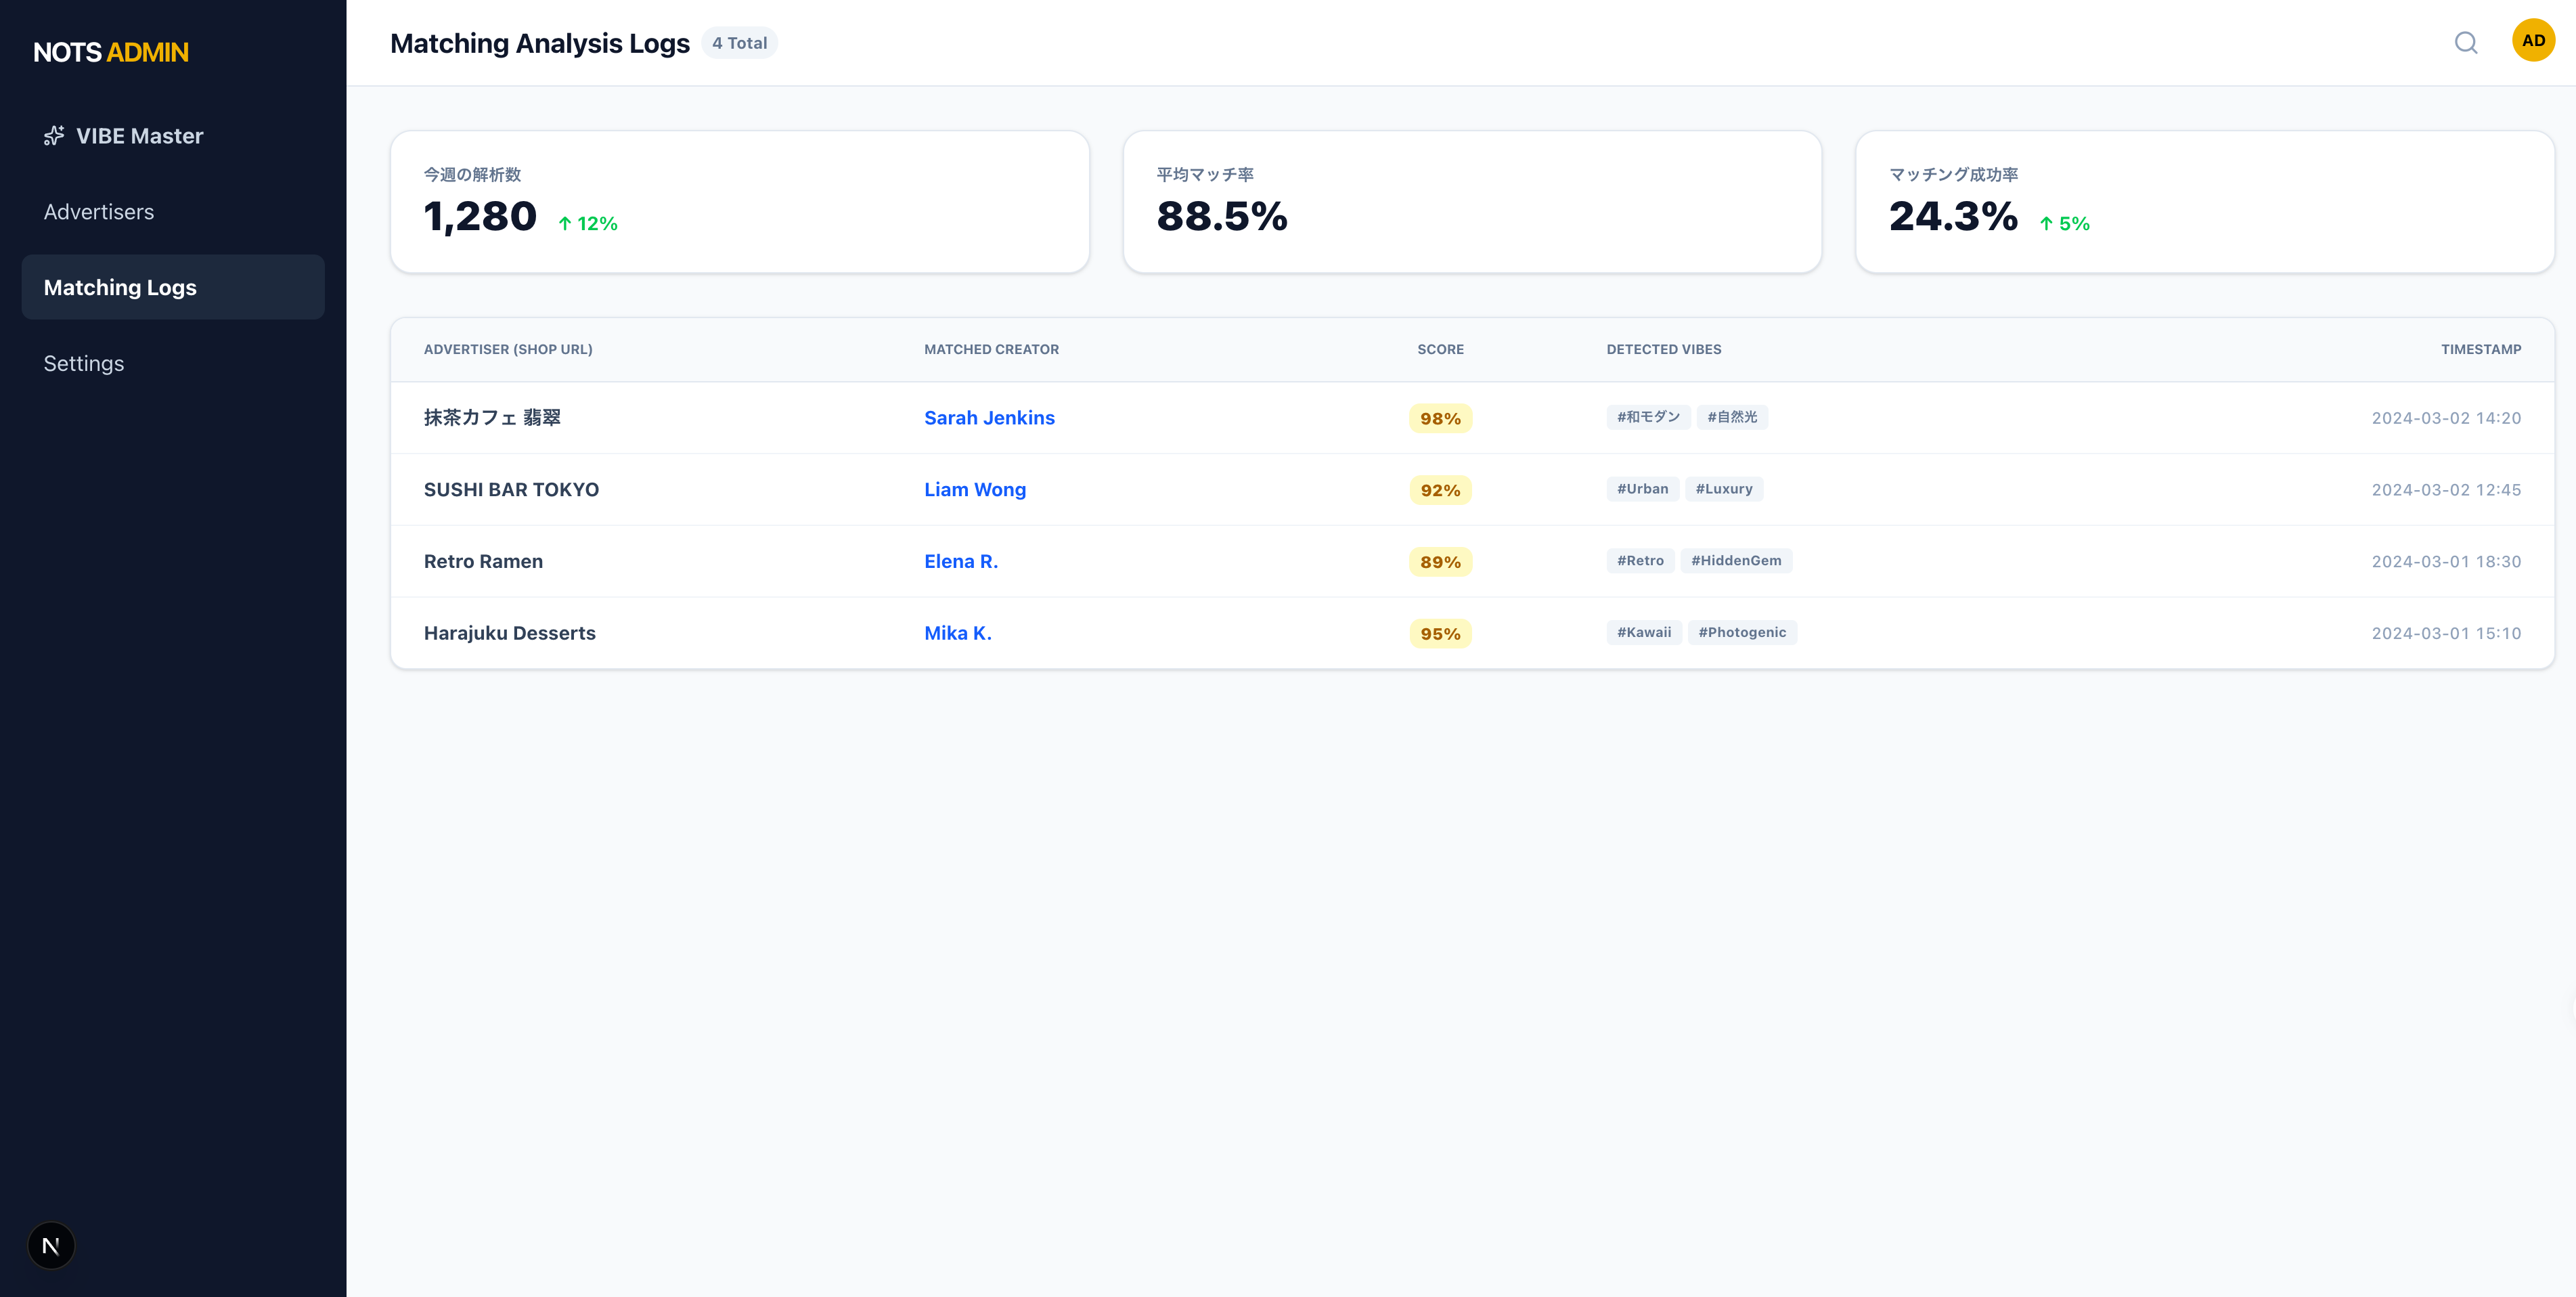
Task: Click the #Retro vibe tag
Action: (1640, 560)
